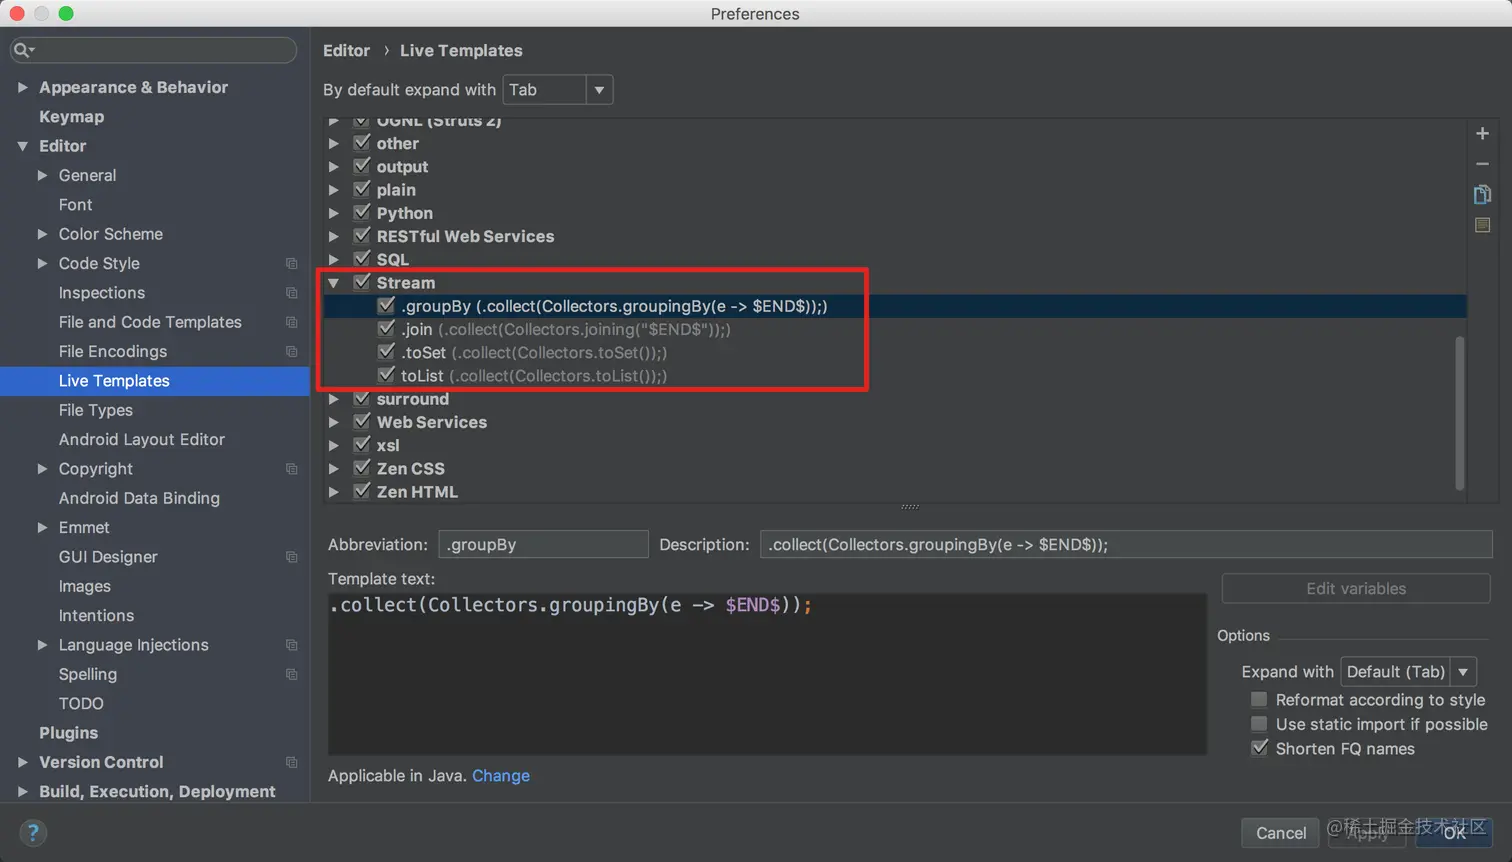Expand the Code Style settings node
Viewport: 1512px width, 862px height.
(42, 263)
